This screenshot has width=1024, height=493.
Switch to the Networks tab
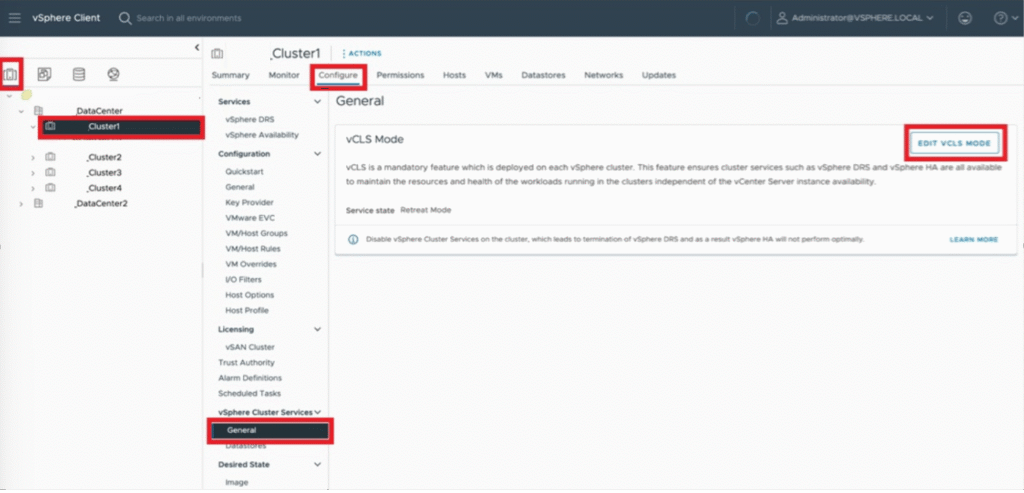[x=603, y=75]
